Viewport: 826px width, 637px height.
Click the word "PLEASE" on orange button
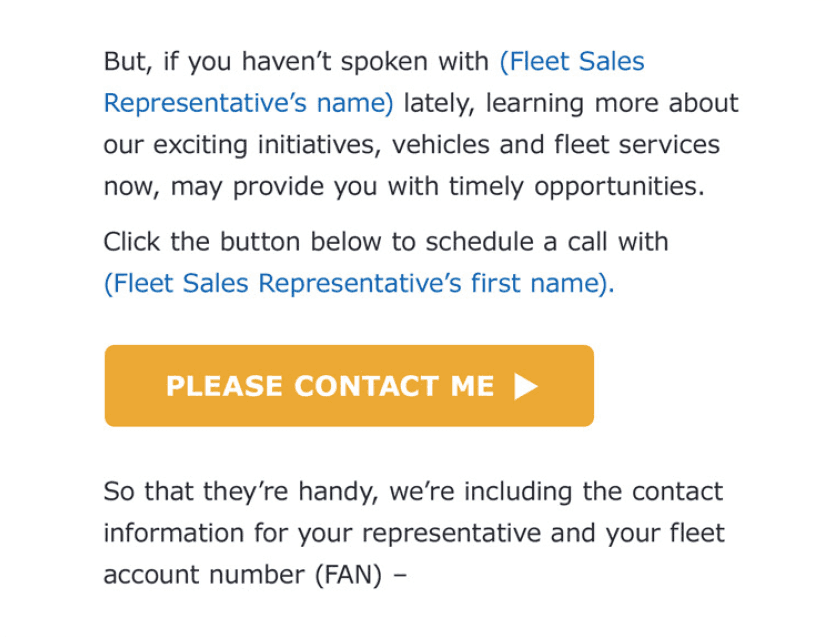(x=224, y=386)
